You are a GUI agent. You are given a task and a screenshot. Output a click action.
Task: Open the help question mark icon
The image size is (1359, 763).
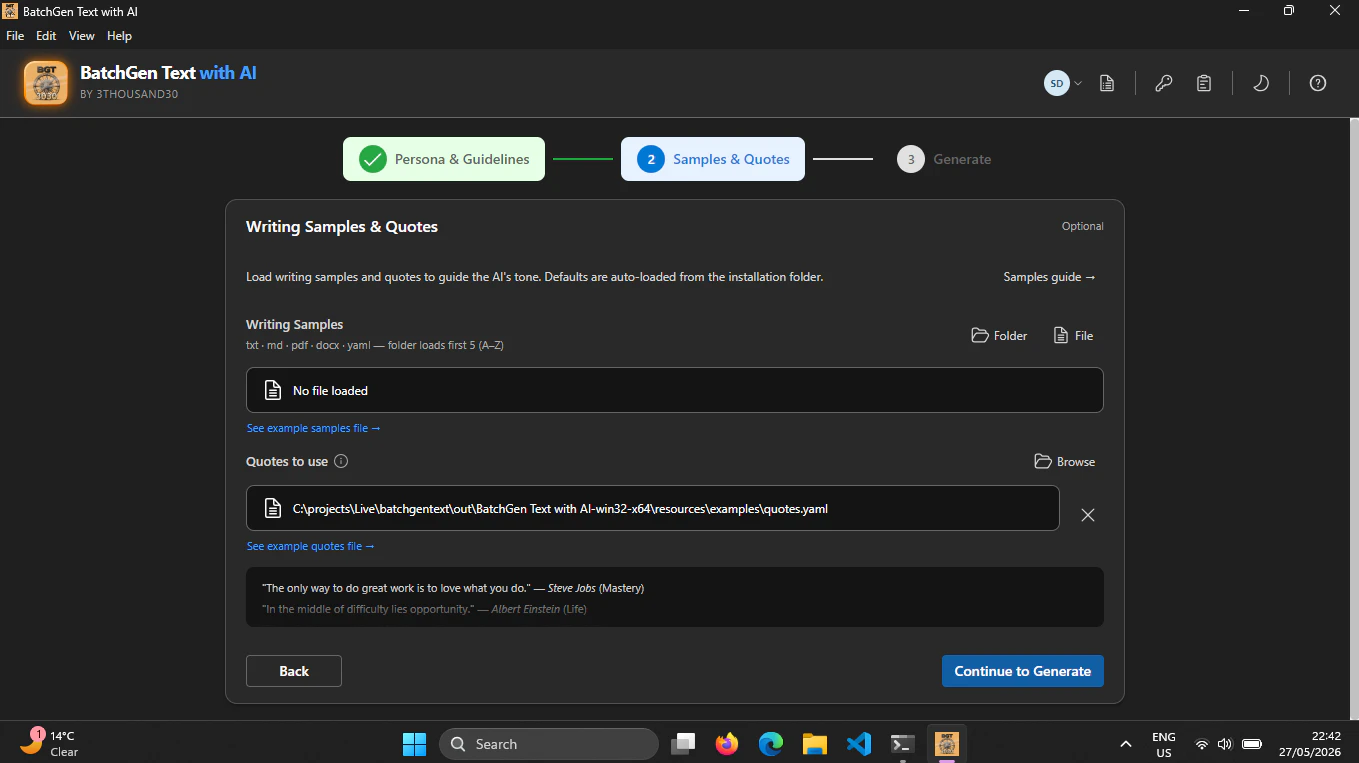coord(1318,83)
